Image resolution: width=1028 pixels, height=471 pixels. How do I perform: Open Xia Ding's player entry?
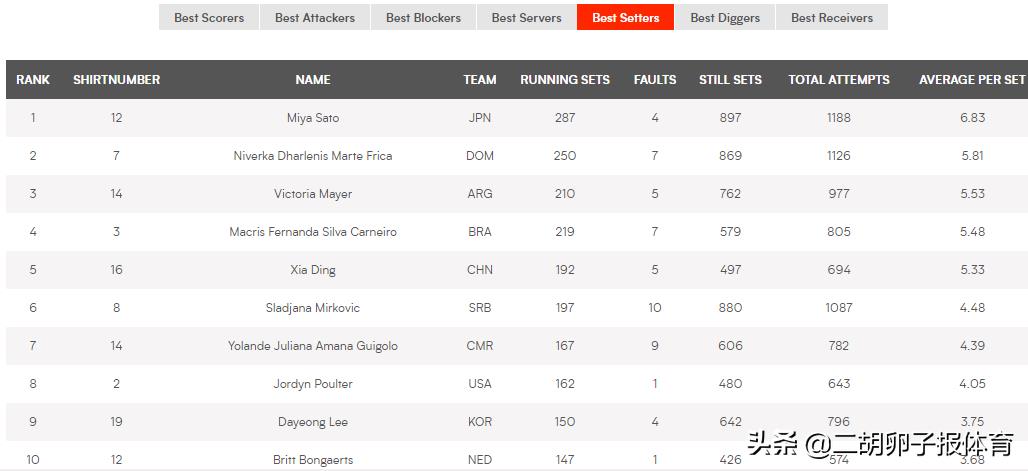[313, 270]
